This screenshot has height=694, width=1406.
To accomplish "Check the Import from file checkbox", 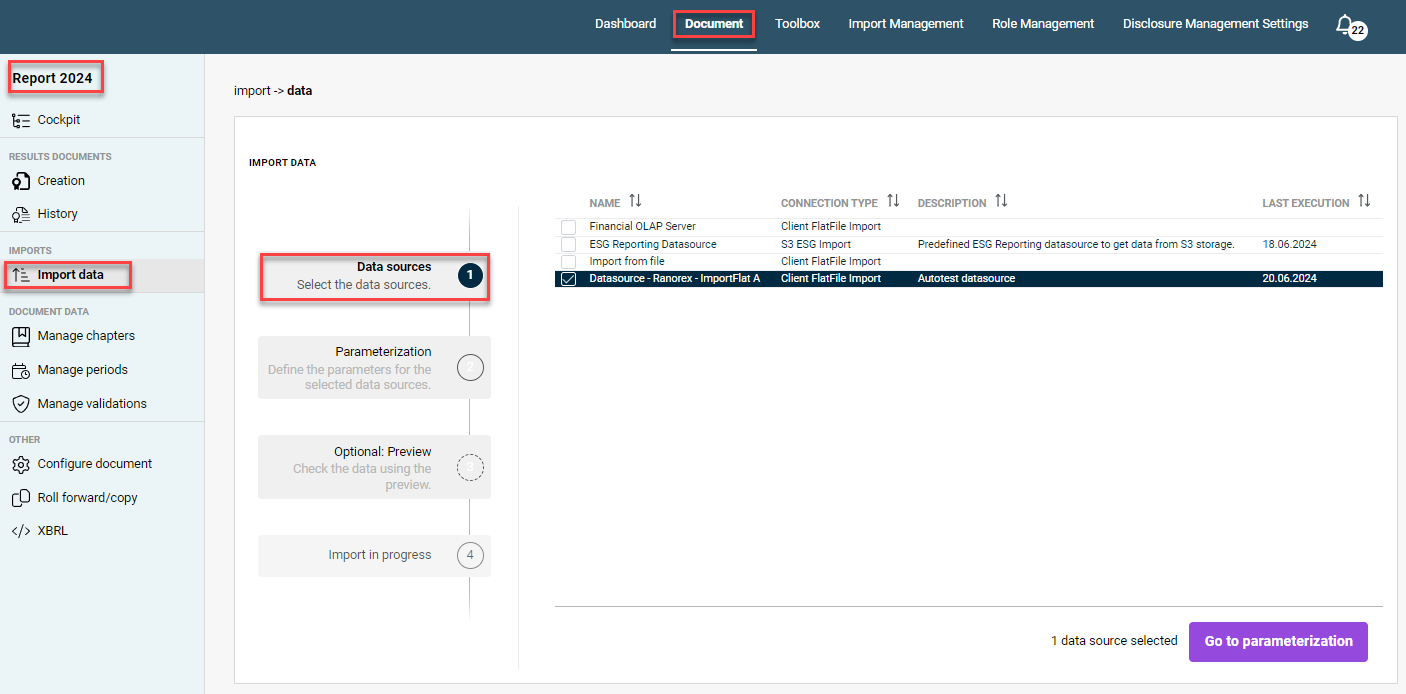I will (568, 262).
